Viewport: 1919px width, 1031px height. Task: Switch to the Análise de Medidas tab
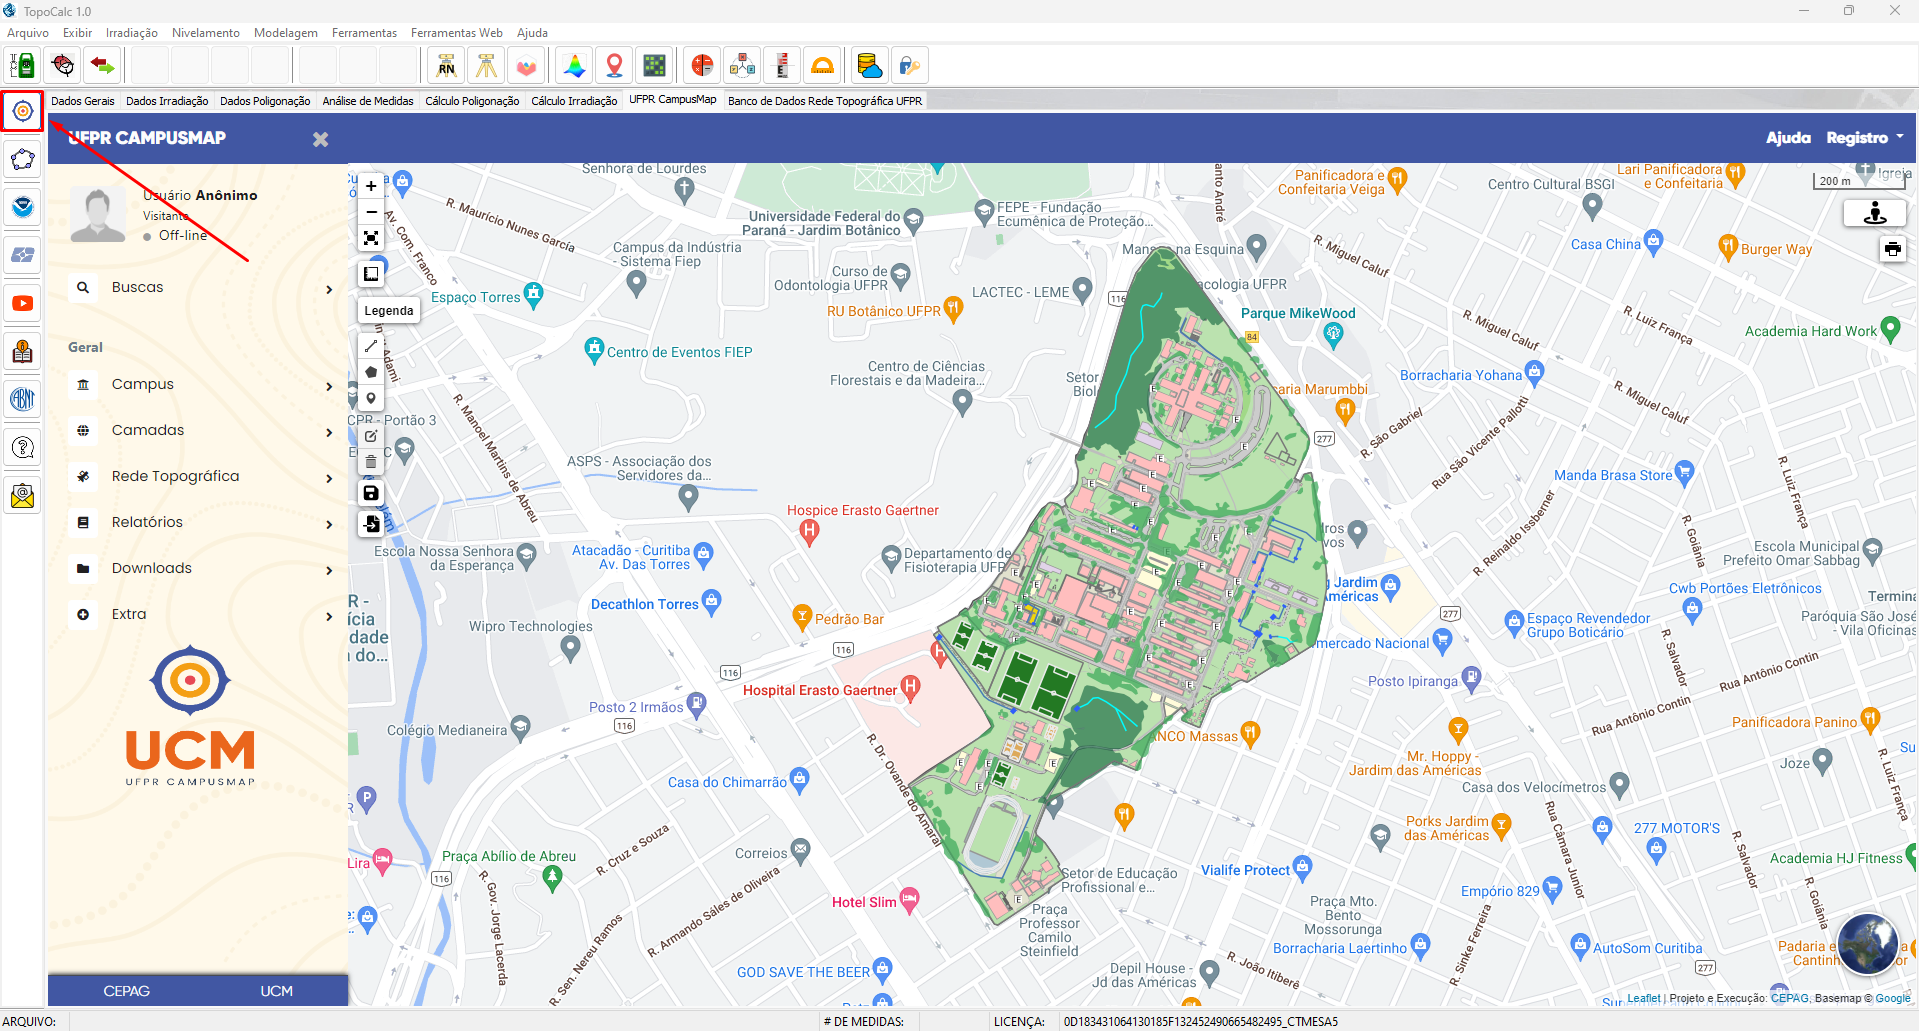(368, 101)
